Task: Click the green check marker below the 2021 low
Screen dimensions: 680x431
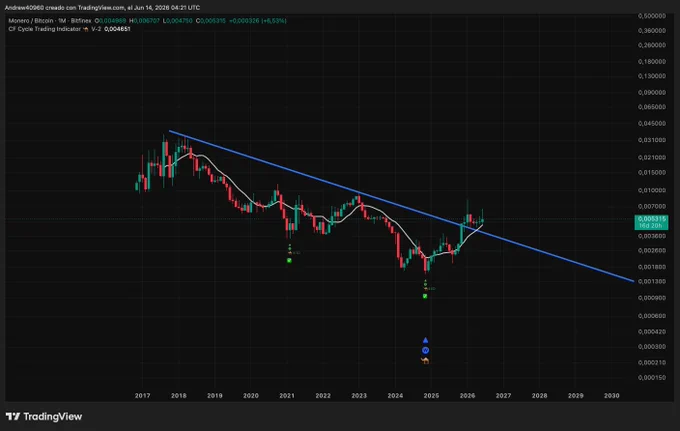Action: click(x=289, y=261)
